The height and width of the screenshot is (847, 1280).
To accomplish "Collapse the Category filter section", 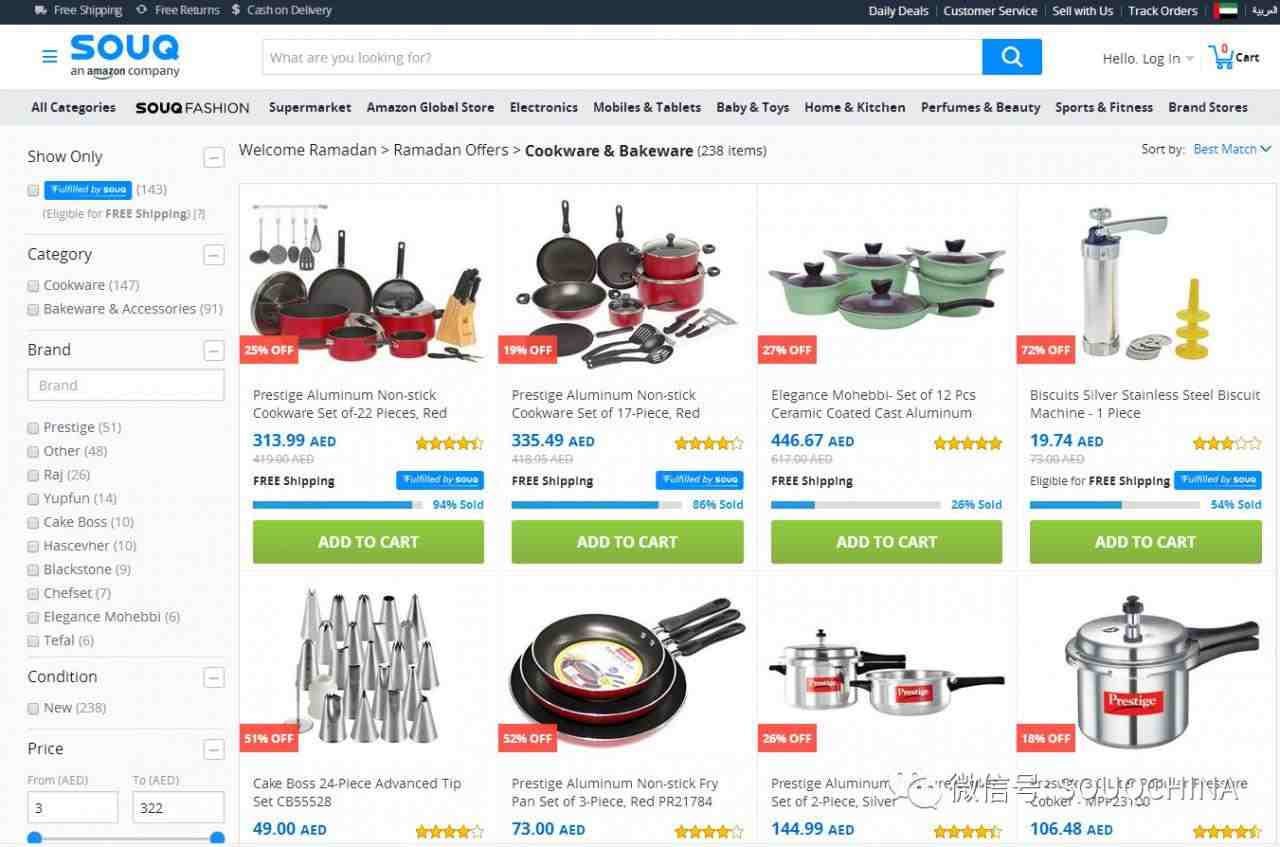I will 213,255.
